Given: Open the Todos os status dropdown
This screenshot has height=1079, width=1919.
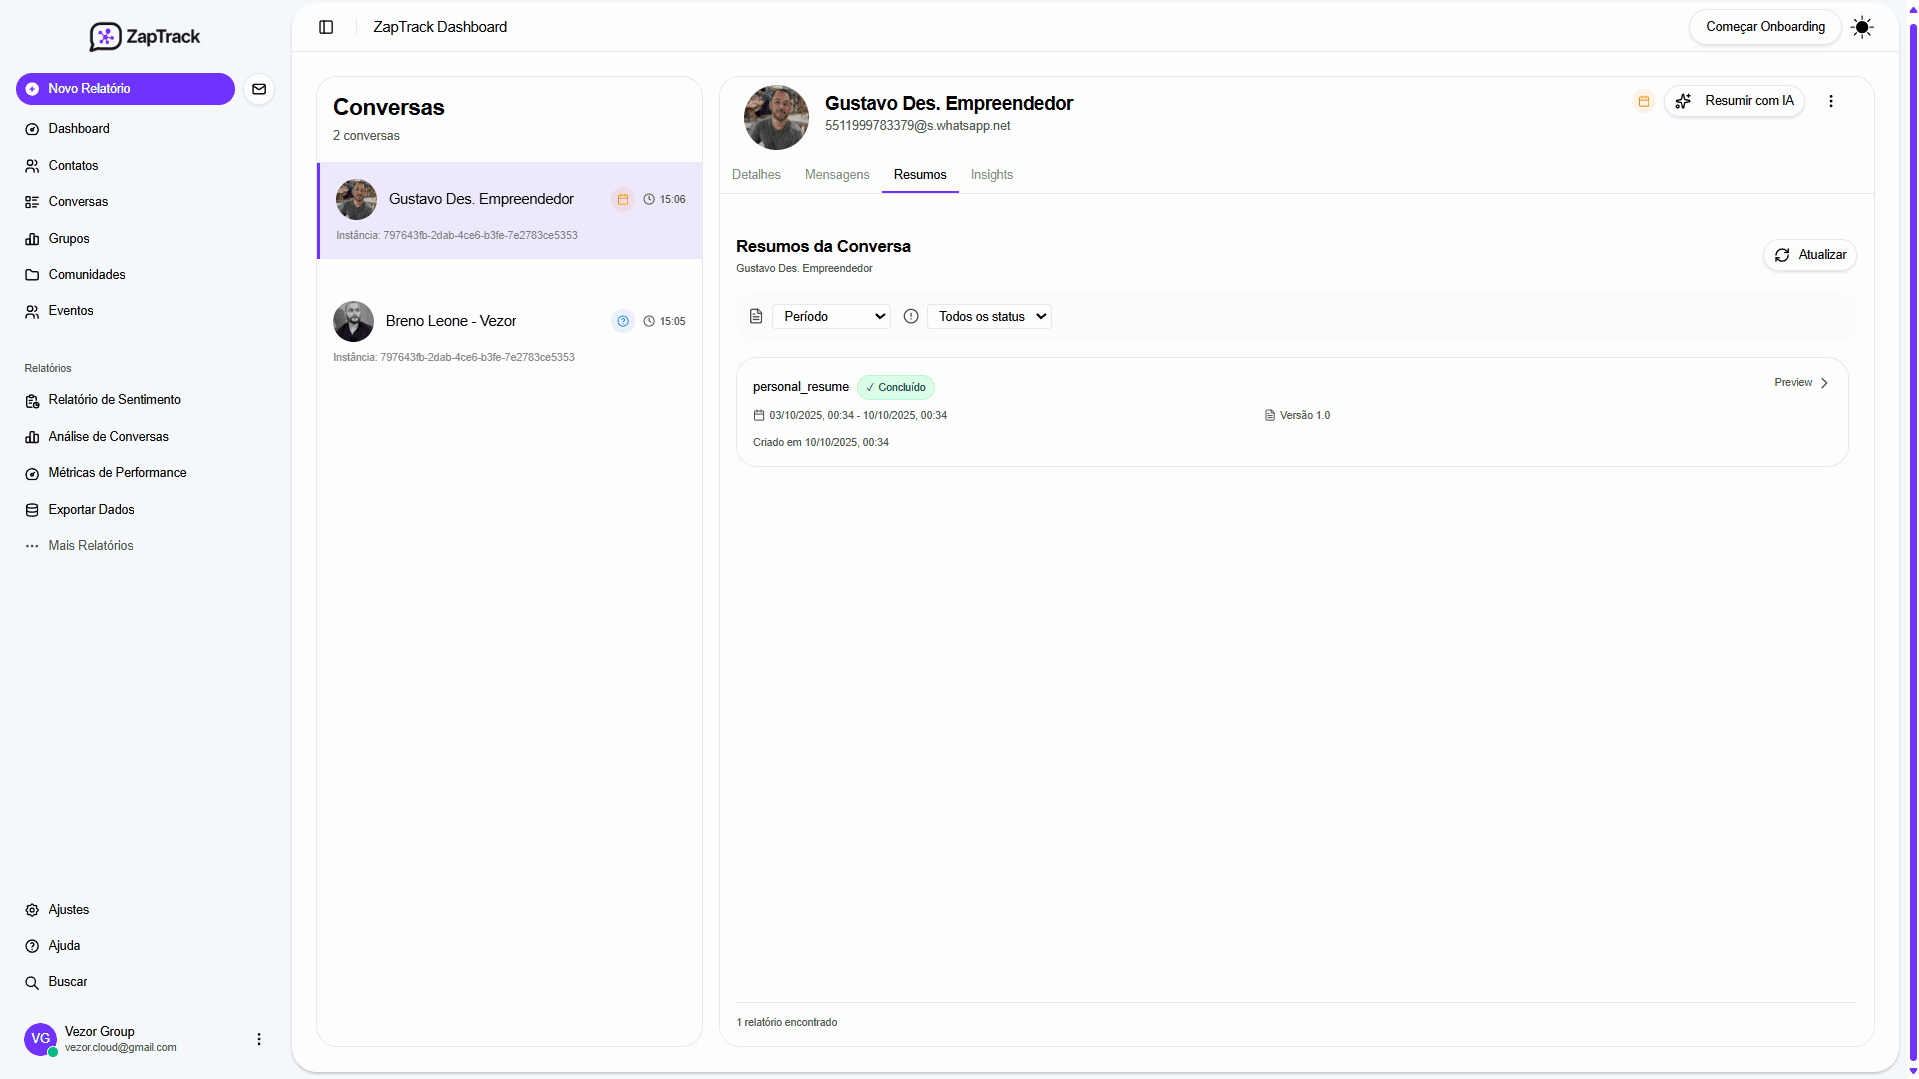Looking at the screenshot, I should coord(989,317).
